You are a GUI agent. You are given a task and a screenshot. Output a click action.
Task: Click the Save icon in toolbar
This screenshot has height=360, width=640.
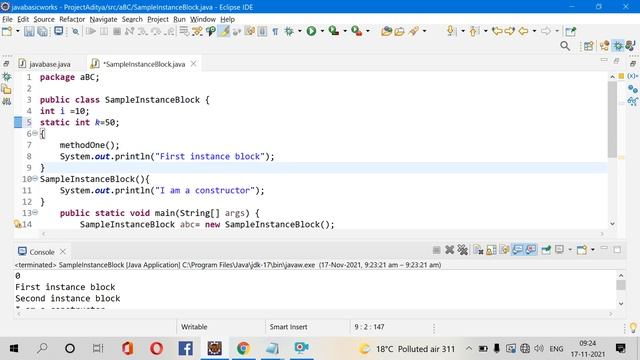pyautogui.click(x=29, y=31)
